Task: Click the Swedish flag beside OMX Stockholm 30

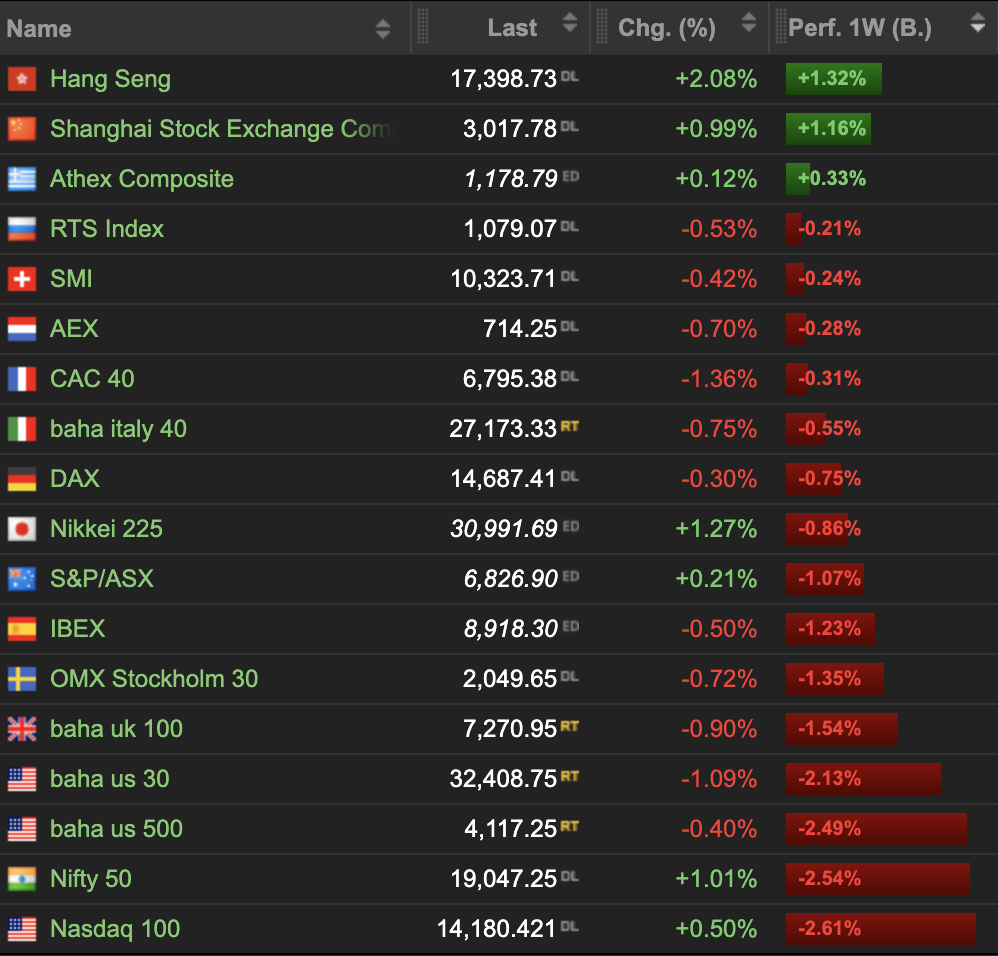Action: coord(22,679)
